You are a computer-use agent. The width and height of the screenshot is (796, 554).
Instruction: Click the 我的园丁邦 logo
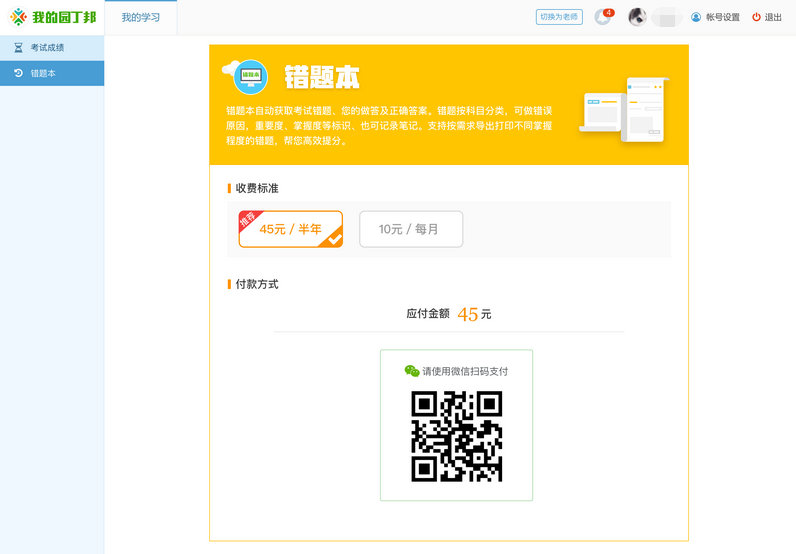(53, 17)
